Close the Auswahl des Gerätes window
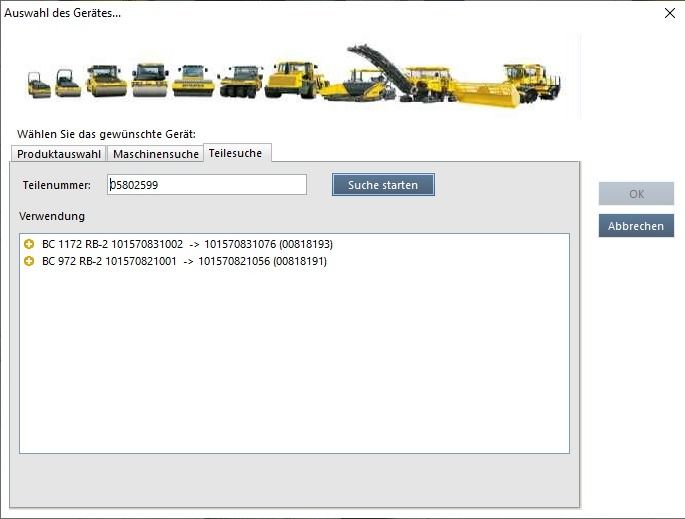 click(x=669, y=13)
